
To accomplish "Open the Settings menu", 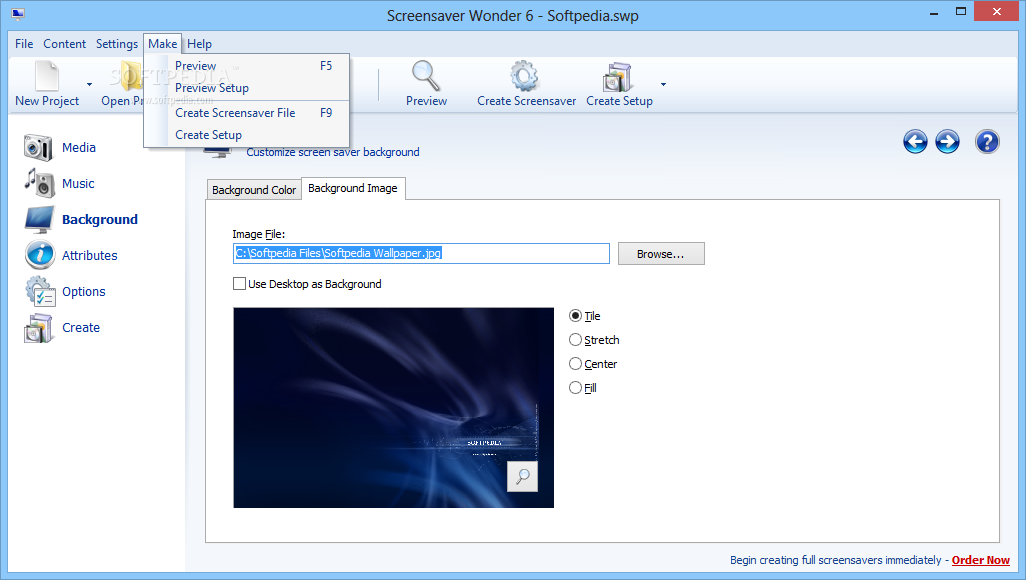I will pos(116,44).
